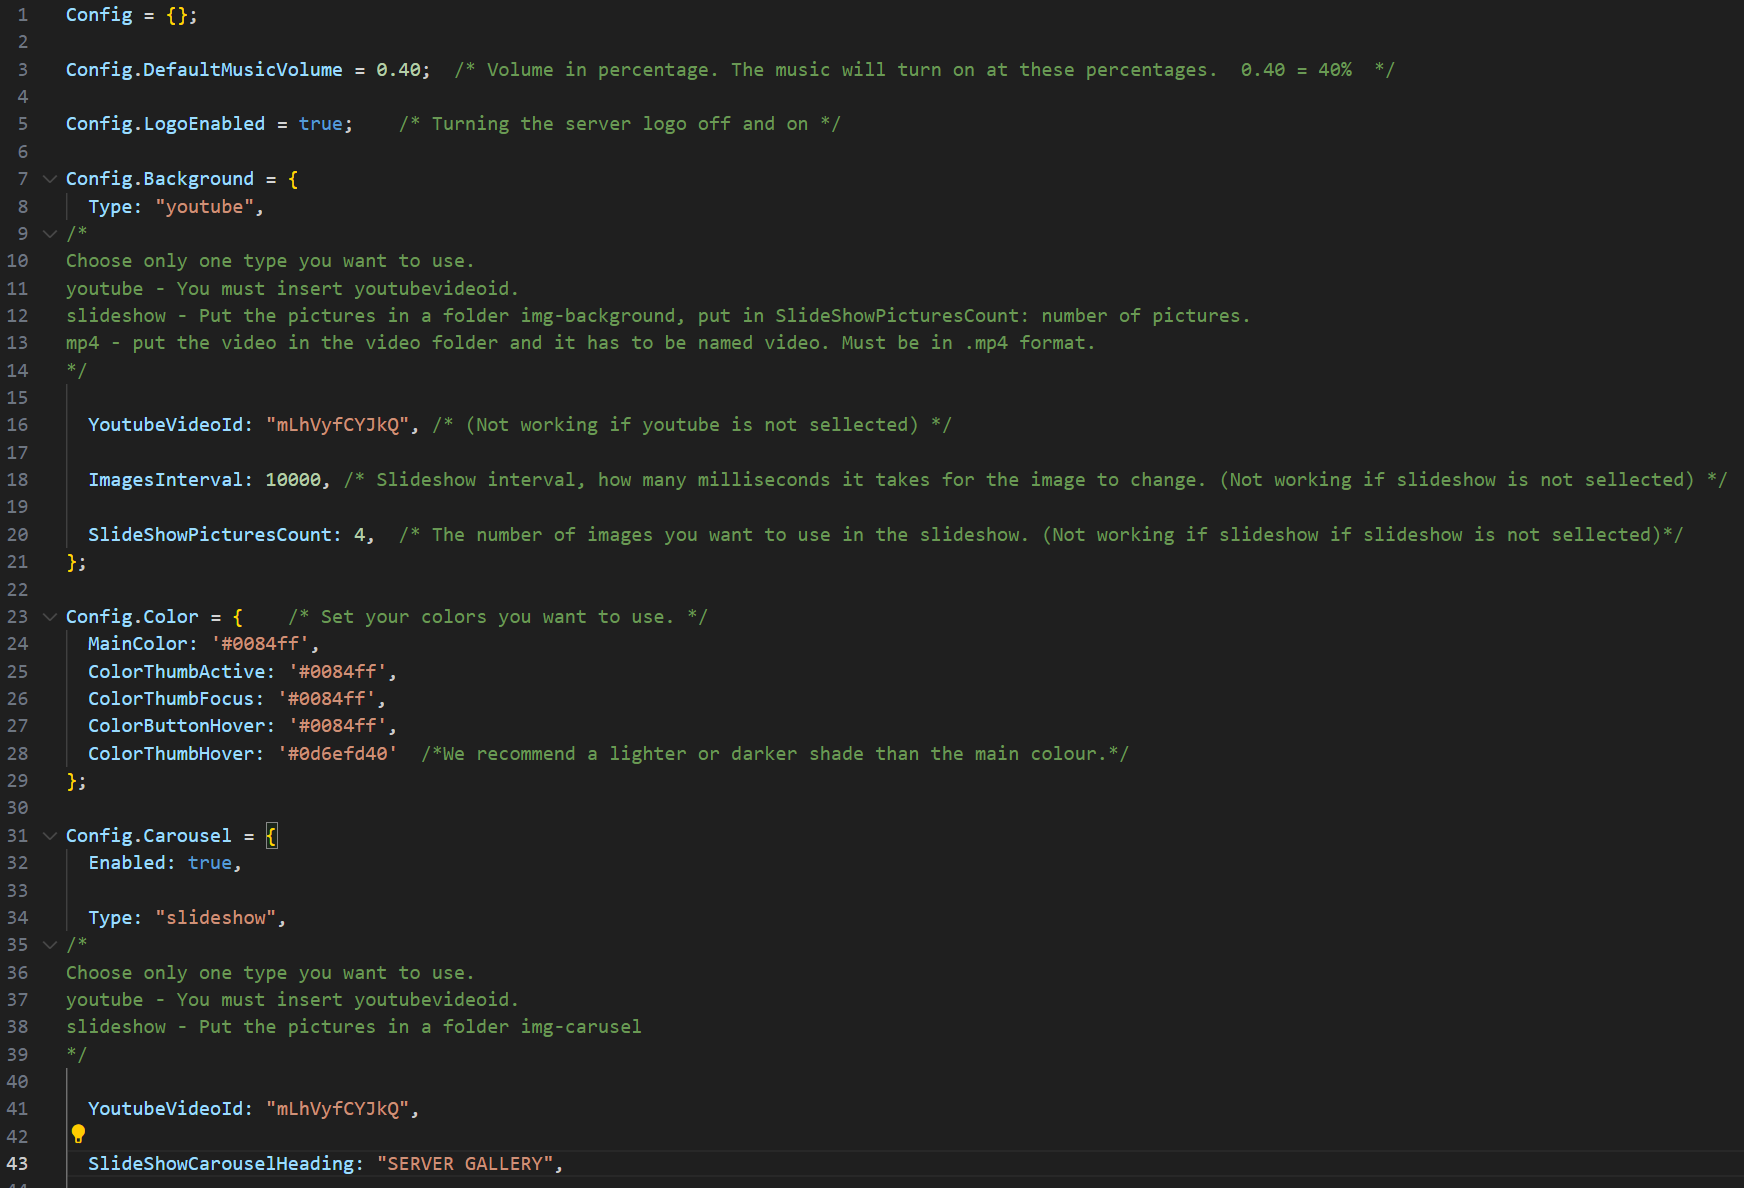This screenshot has width=1744, height=1188.
Task: Place cursor on the 'youtube' Type string
Action: pyautogui.click(x=205, y=206)
